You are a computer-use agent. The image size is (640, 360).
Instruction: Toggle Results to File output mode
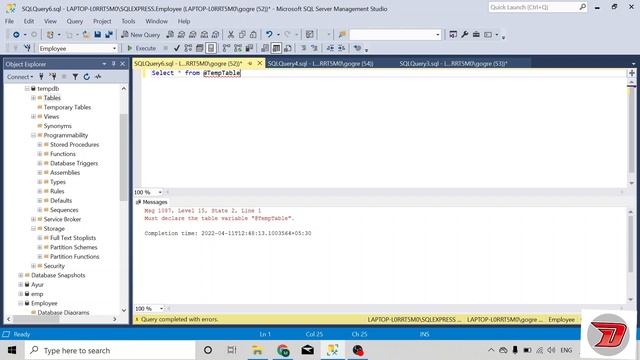288,48
